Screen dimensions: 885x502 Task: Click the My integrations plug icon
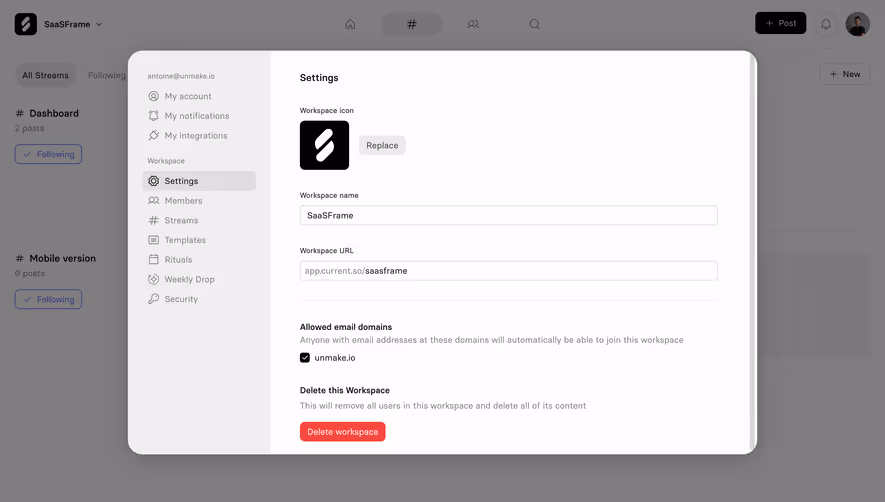click(154, 136)
